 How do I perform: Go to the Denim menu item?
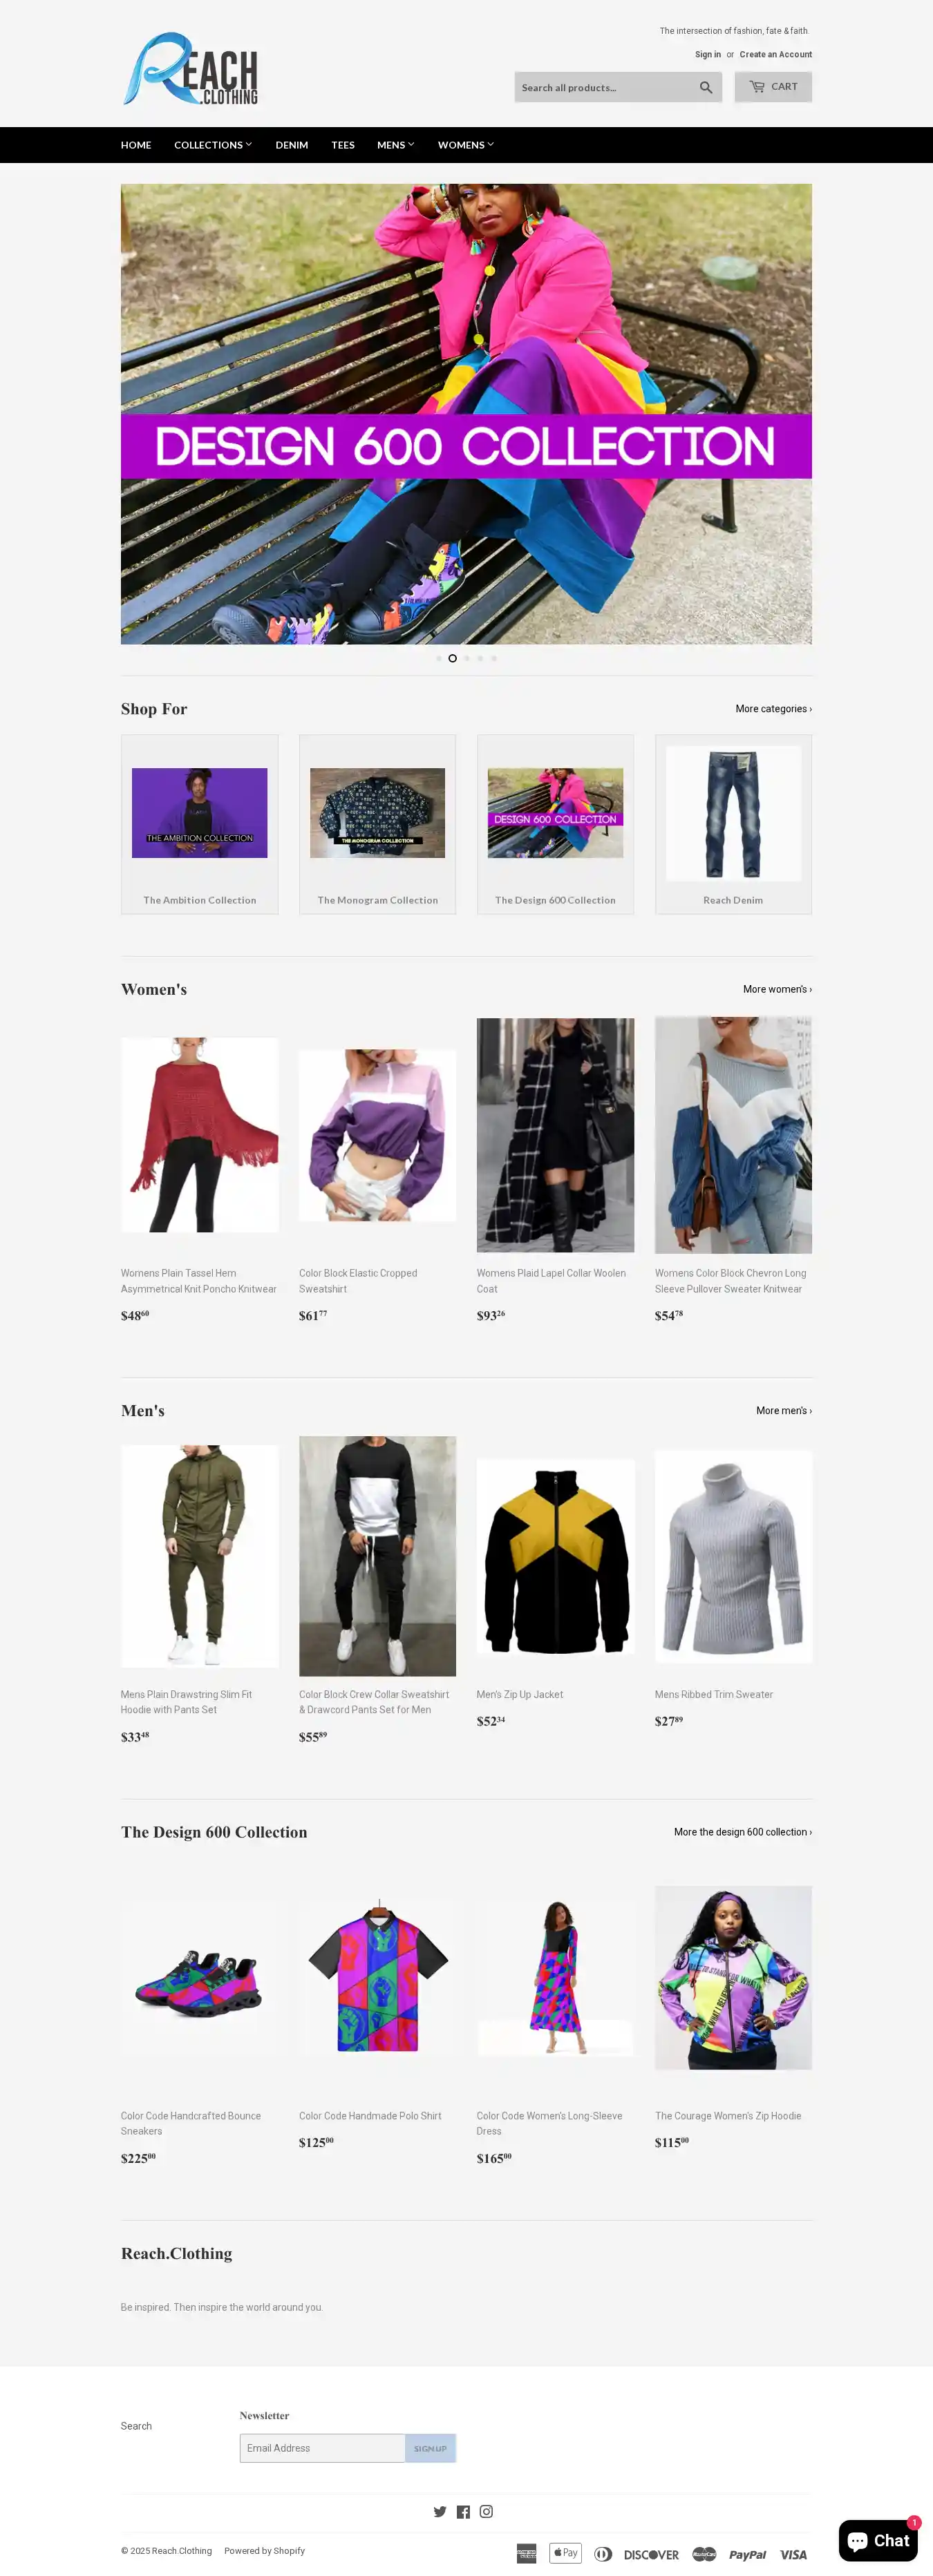pos(292,145)
